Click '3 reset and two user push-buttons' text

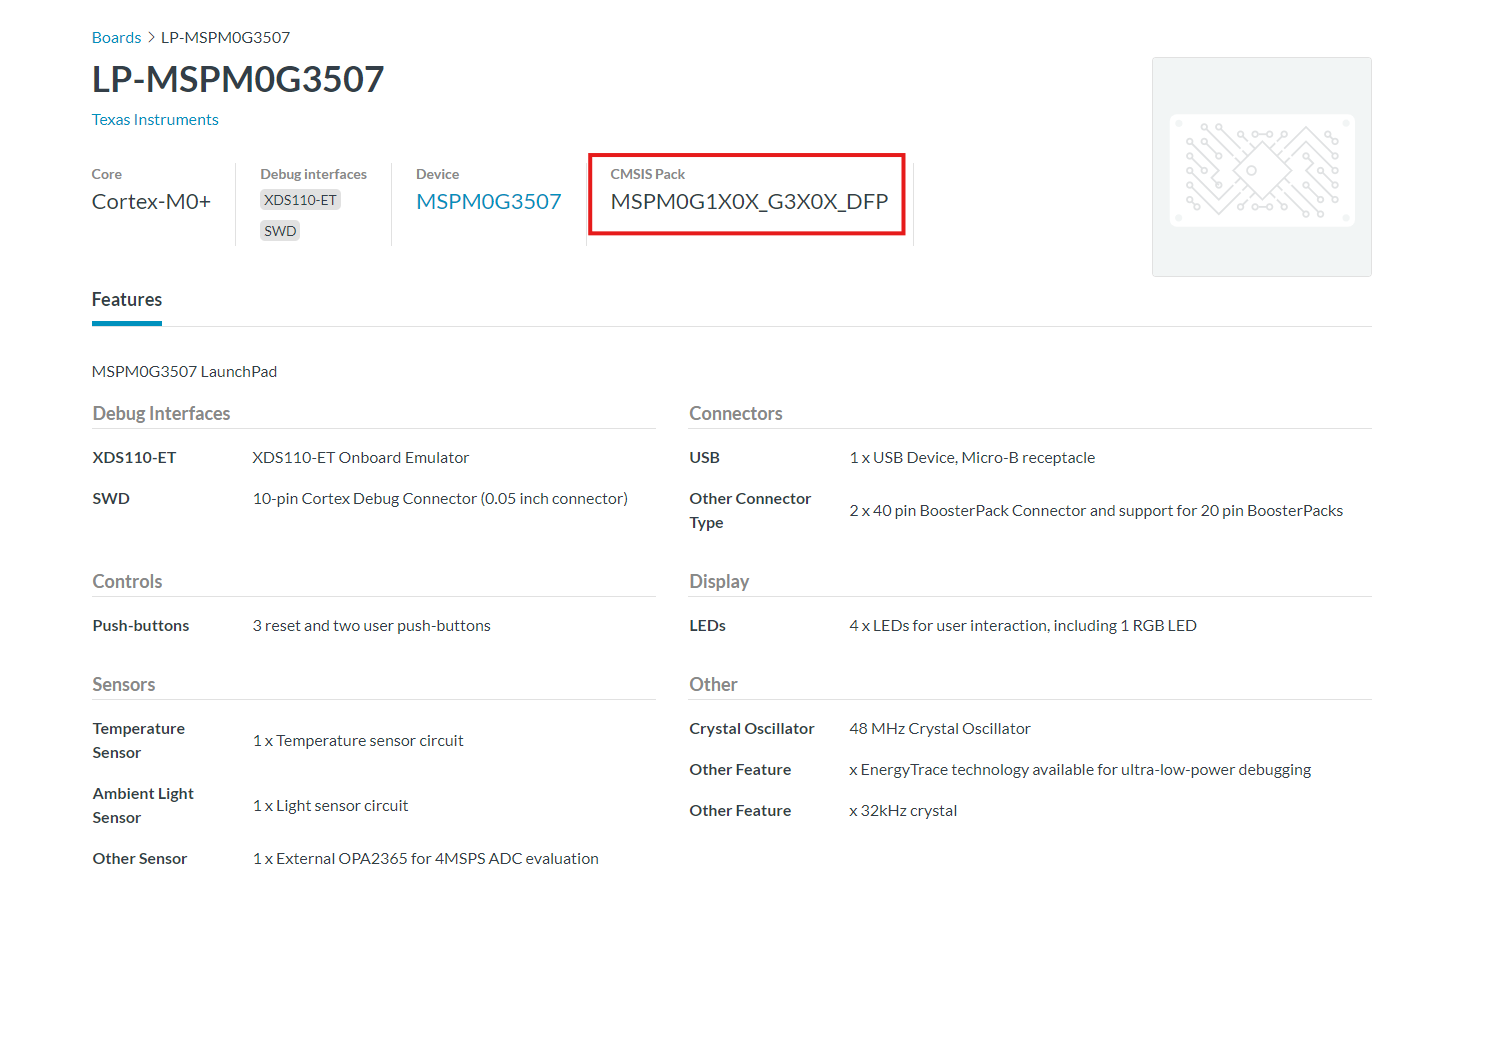(x=372, y=626)
